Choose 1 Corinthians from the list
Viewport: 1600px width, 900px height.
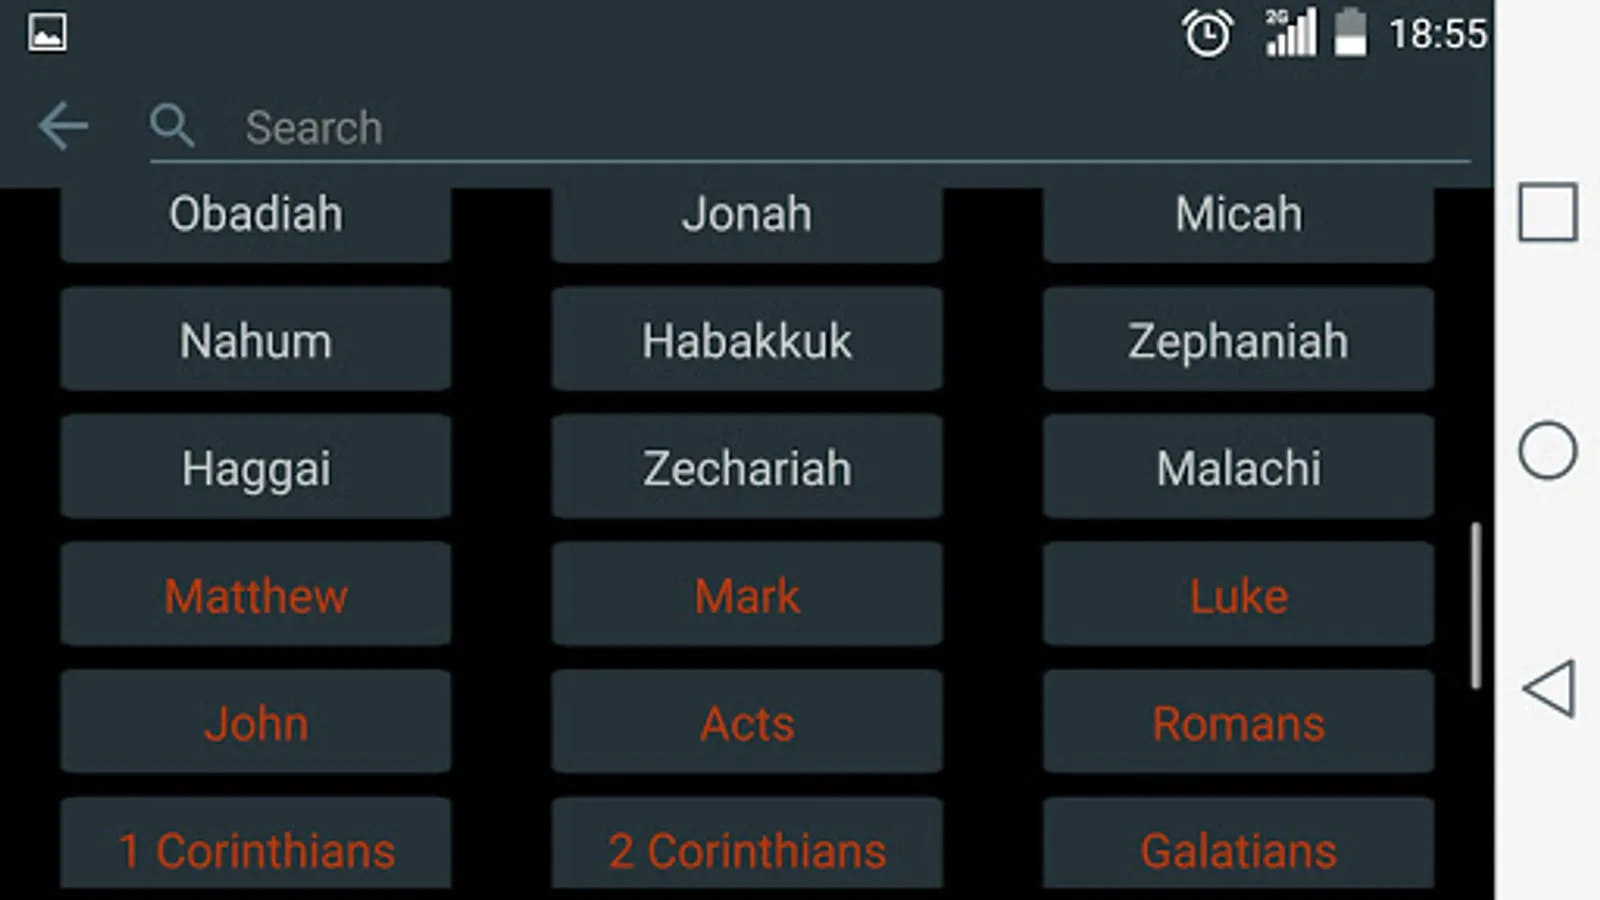tap(256, 843)
